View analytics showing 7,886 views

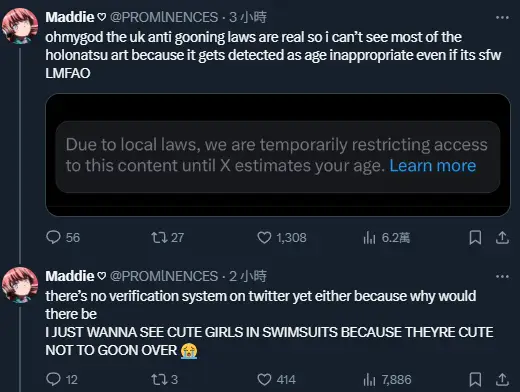pyautogui.click(x=387, y=379)
